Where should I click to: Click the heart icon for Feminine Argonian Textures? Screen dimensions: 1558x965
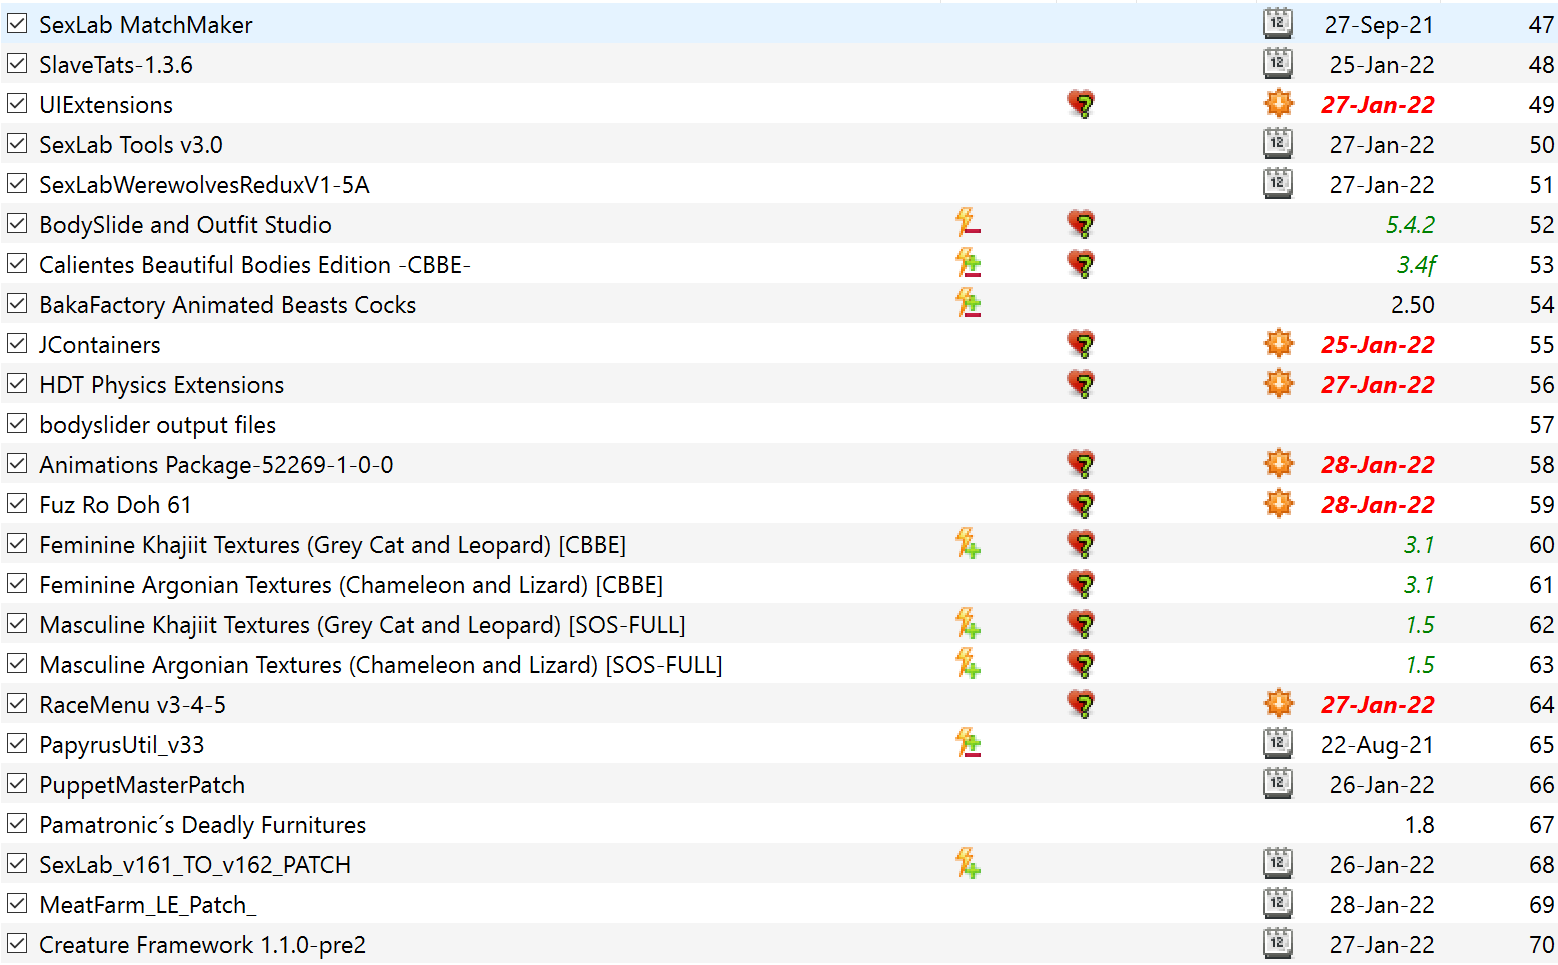click(1081, 583)
